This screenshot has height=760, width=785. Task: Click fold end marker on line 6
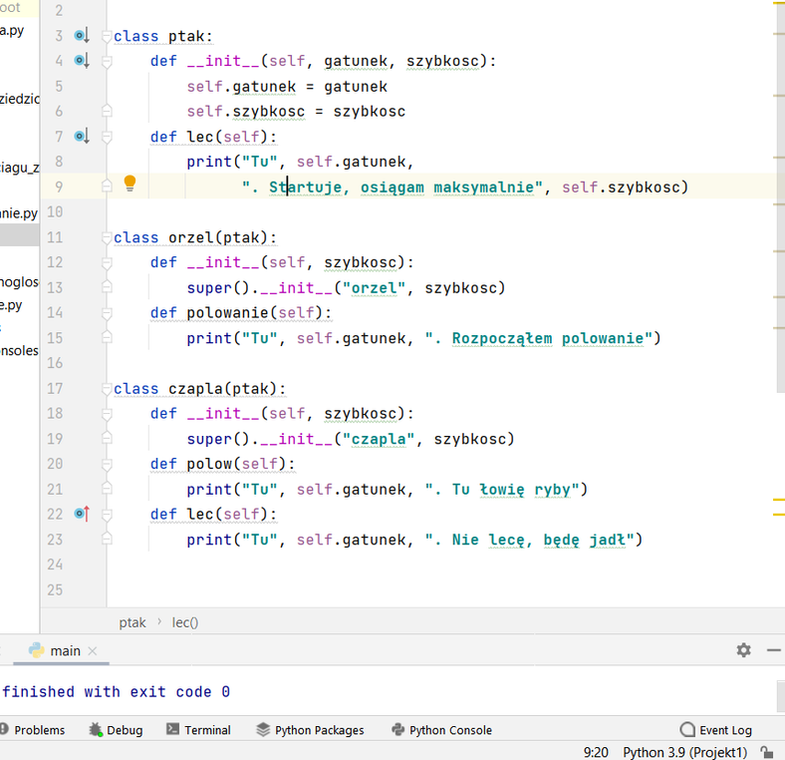click(106, 111)
